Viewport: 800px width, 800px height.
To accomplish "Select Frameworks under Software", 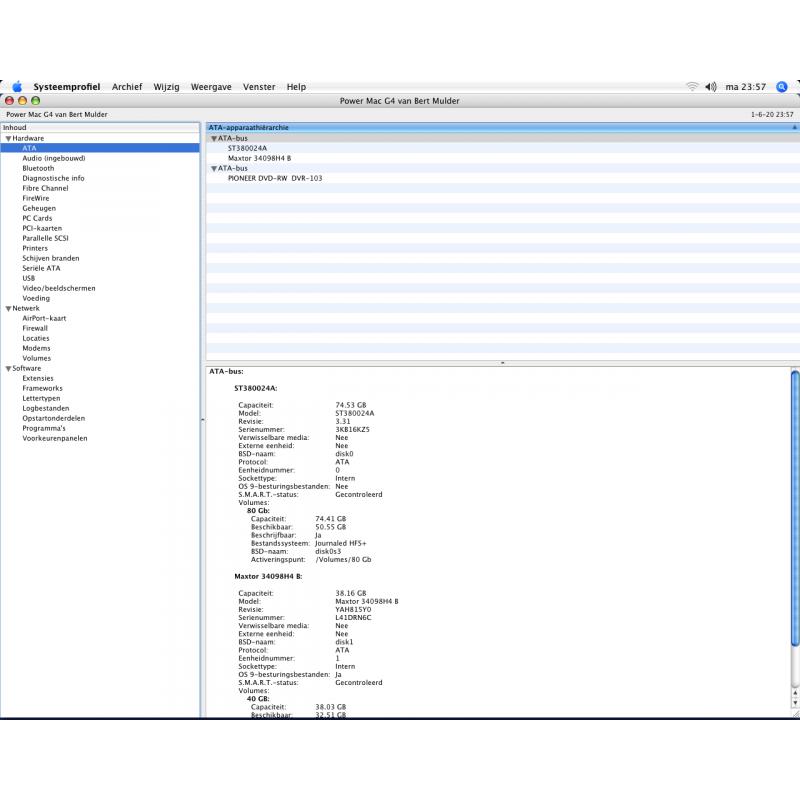I will 43,388.
